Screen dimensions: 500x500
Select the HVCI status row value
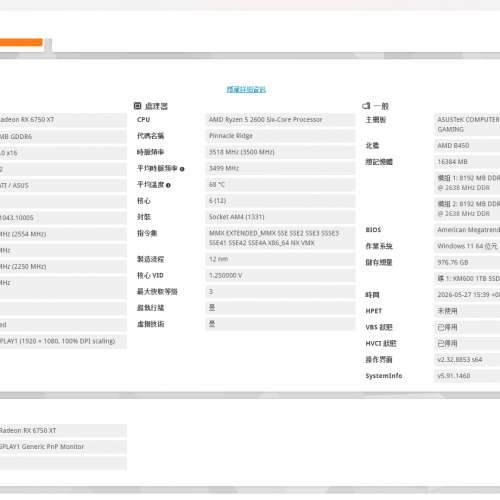(467, 344)
